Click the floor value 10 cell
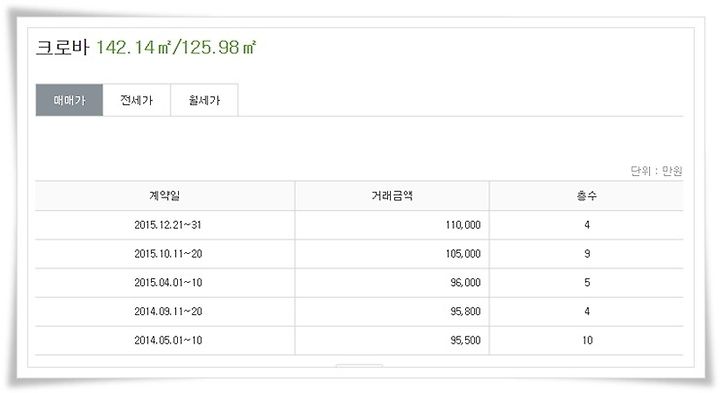Image resolution: width=720 pixels, height=393 pixels. [x=587, y=341]
